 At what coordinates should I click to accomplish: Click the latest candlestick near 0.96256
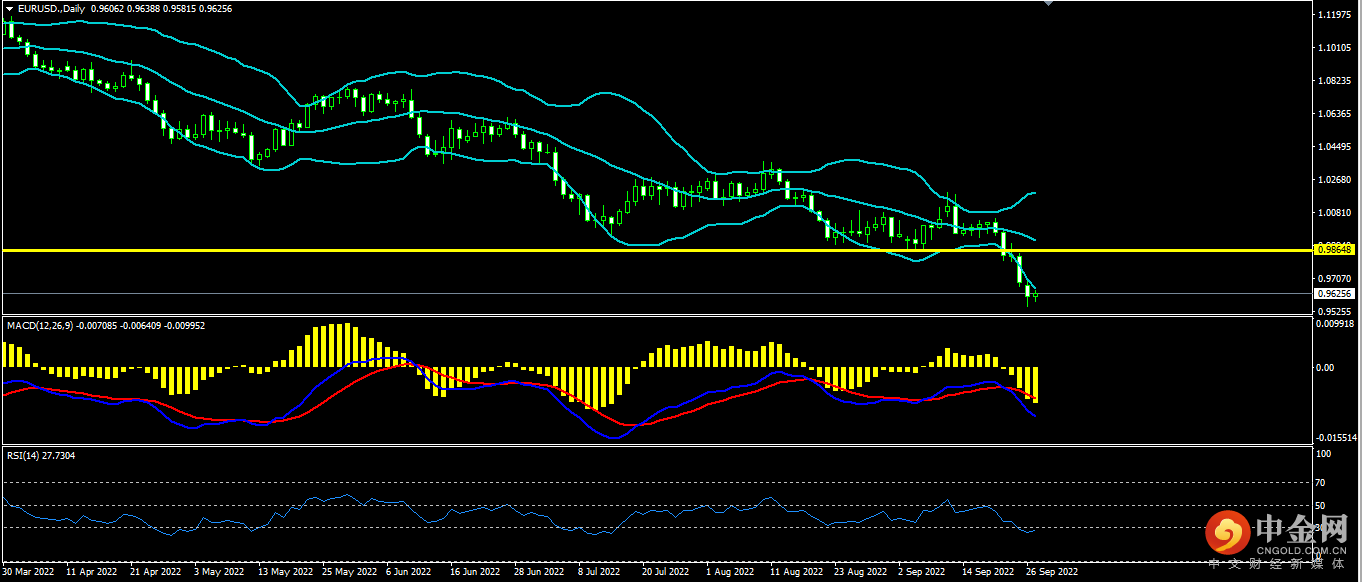pos(1035,294)
